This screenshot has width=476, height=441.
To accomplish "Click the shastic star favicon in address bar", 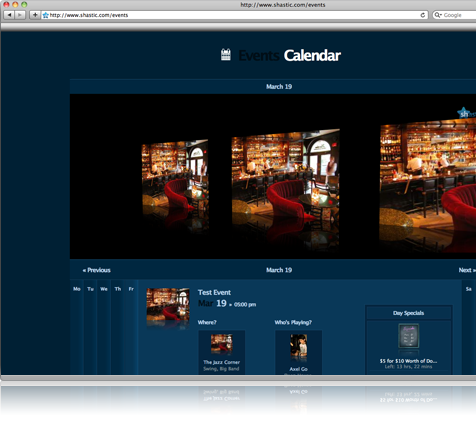I will [x=46, y=15].
